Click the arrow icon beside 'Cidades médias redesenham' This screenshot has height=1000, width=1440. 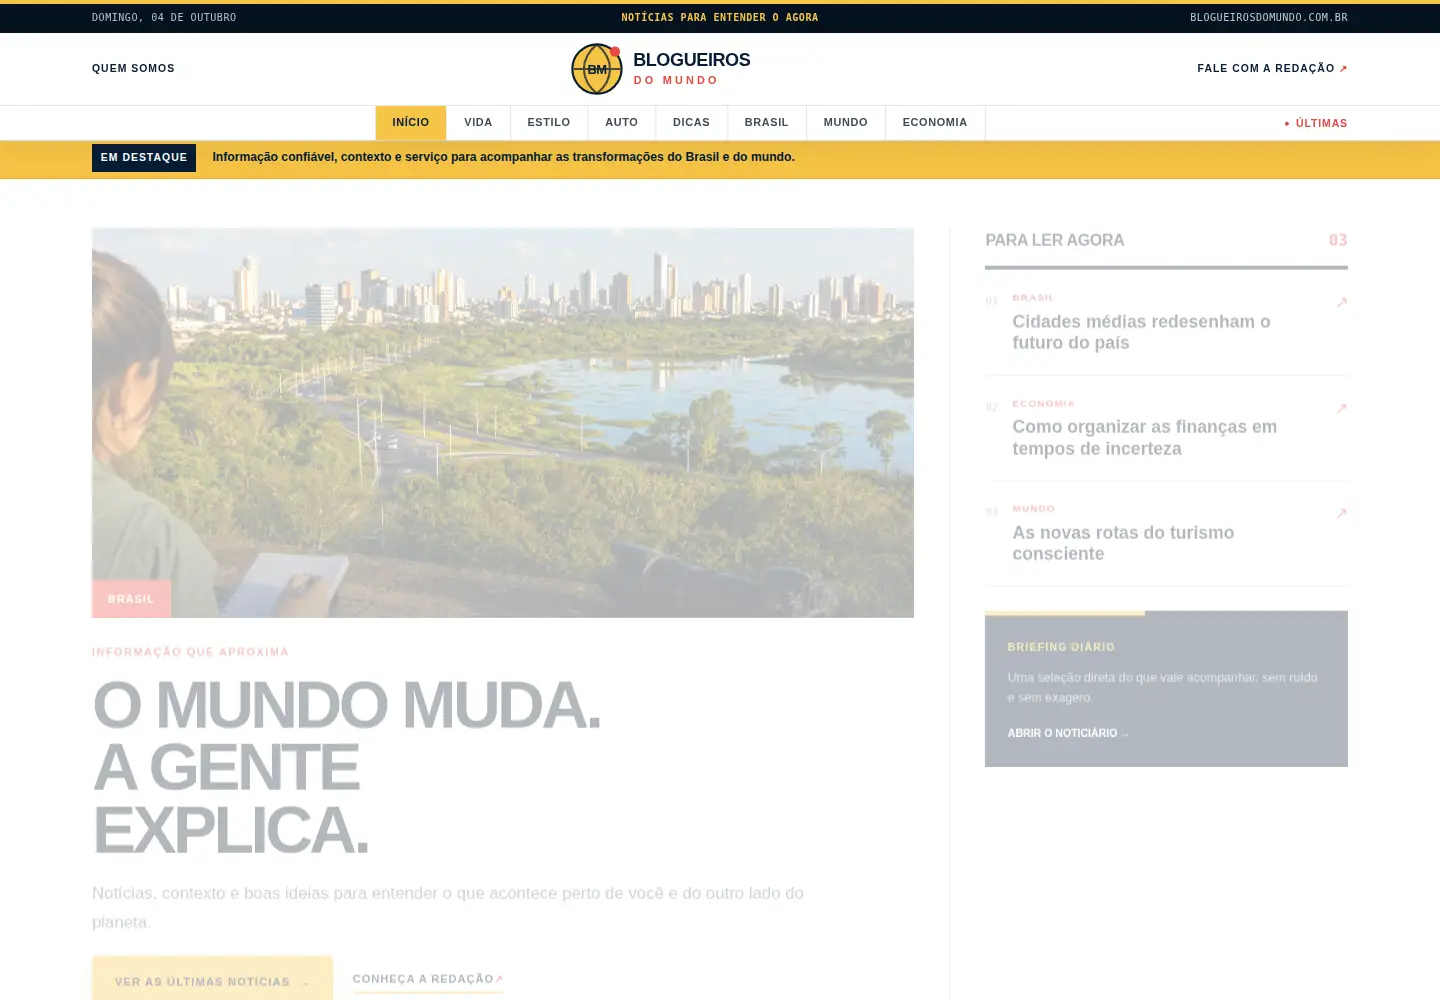click(x=1342, y=302)
